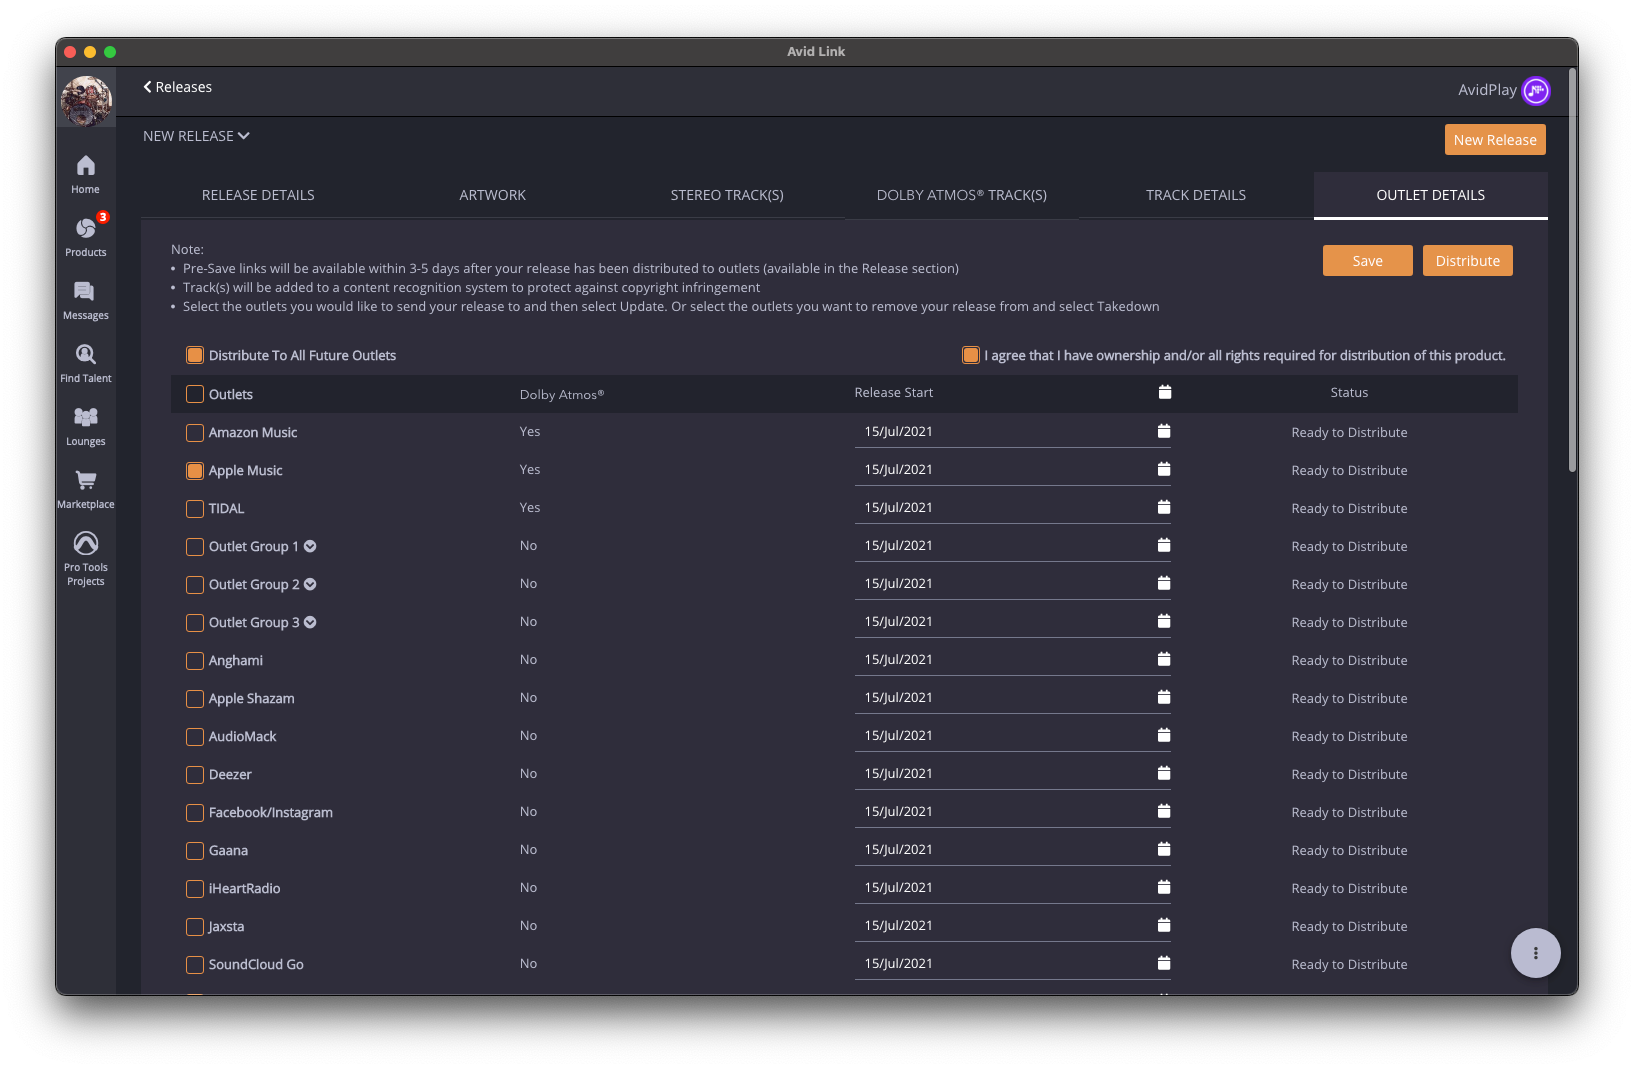This screenshot has height=1069, width=1634.
Task: Uncheck the Apple Music checkbox
Action: [x=195, y=471]
